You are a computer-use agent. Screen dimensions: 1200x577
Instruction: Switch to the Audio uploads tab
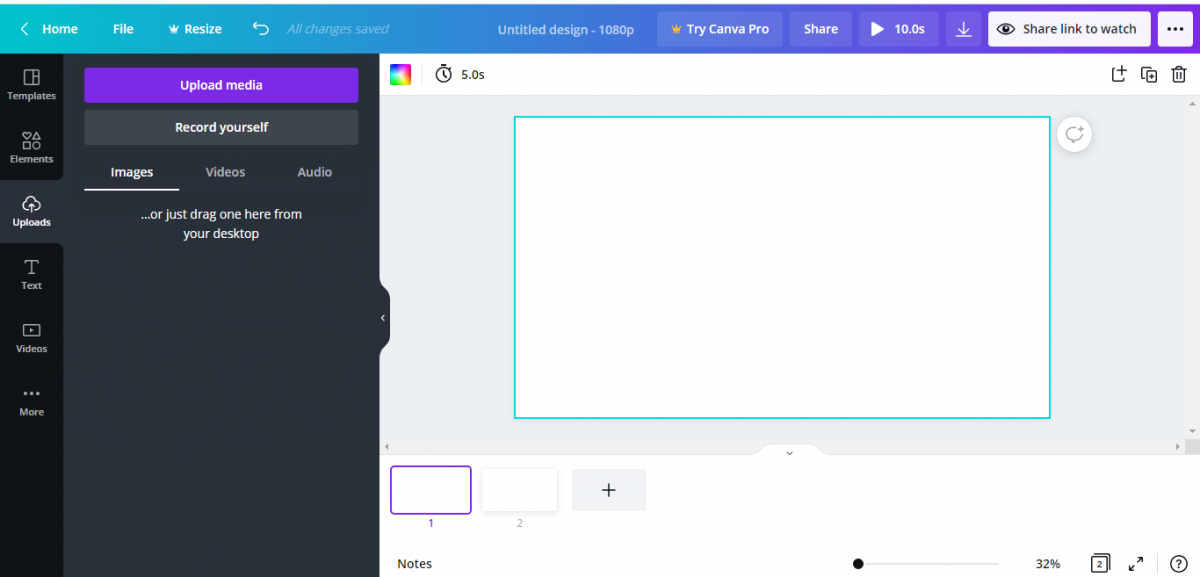click(x=314, y=171)
